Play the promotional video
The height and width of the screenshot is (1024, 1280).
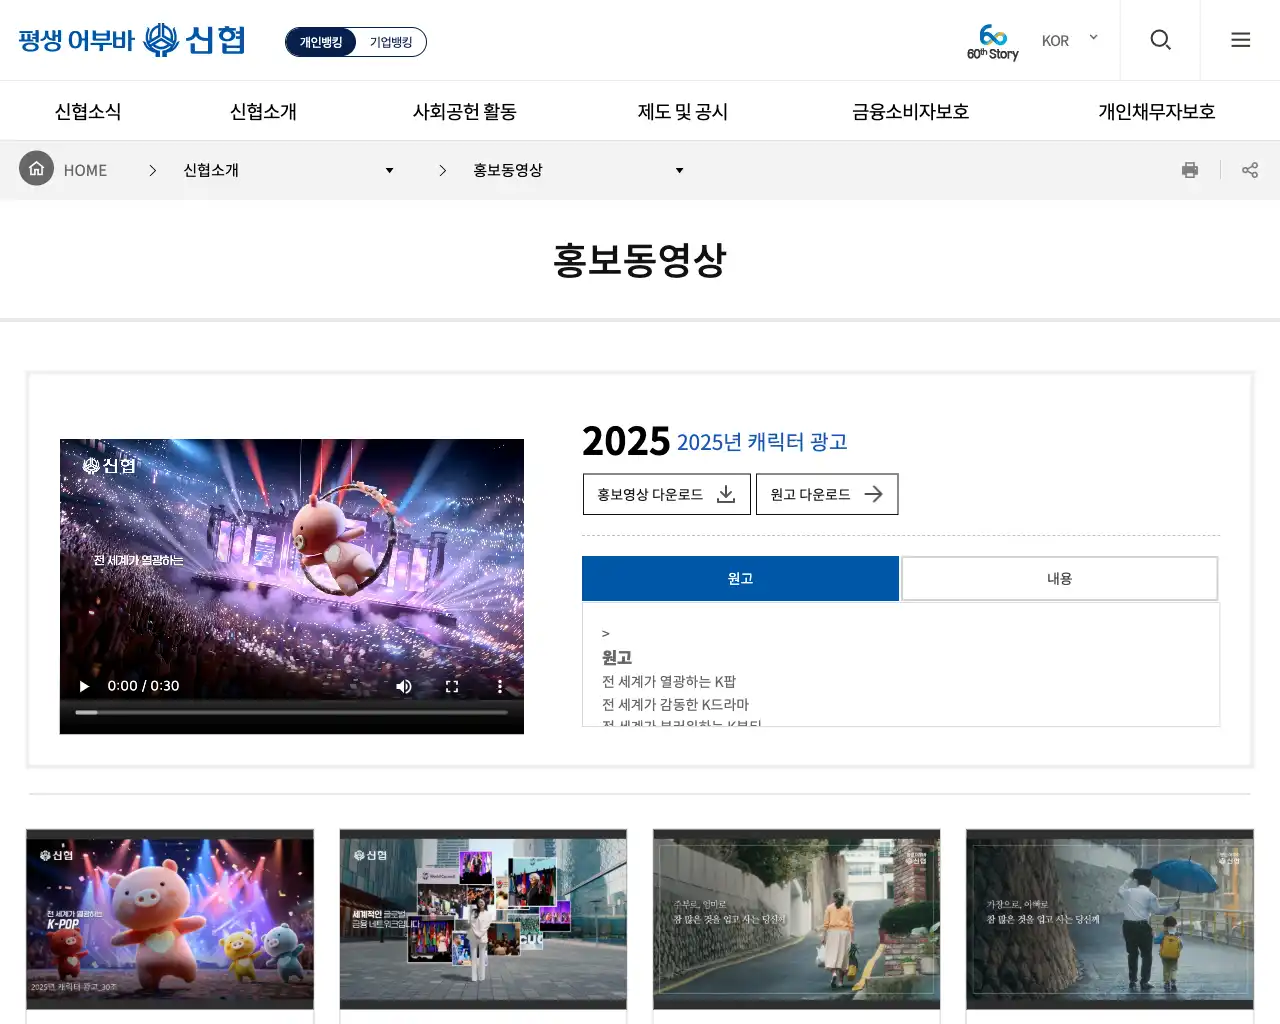pos(84,686)
